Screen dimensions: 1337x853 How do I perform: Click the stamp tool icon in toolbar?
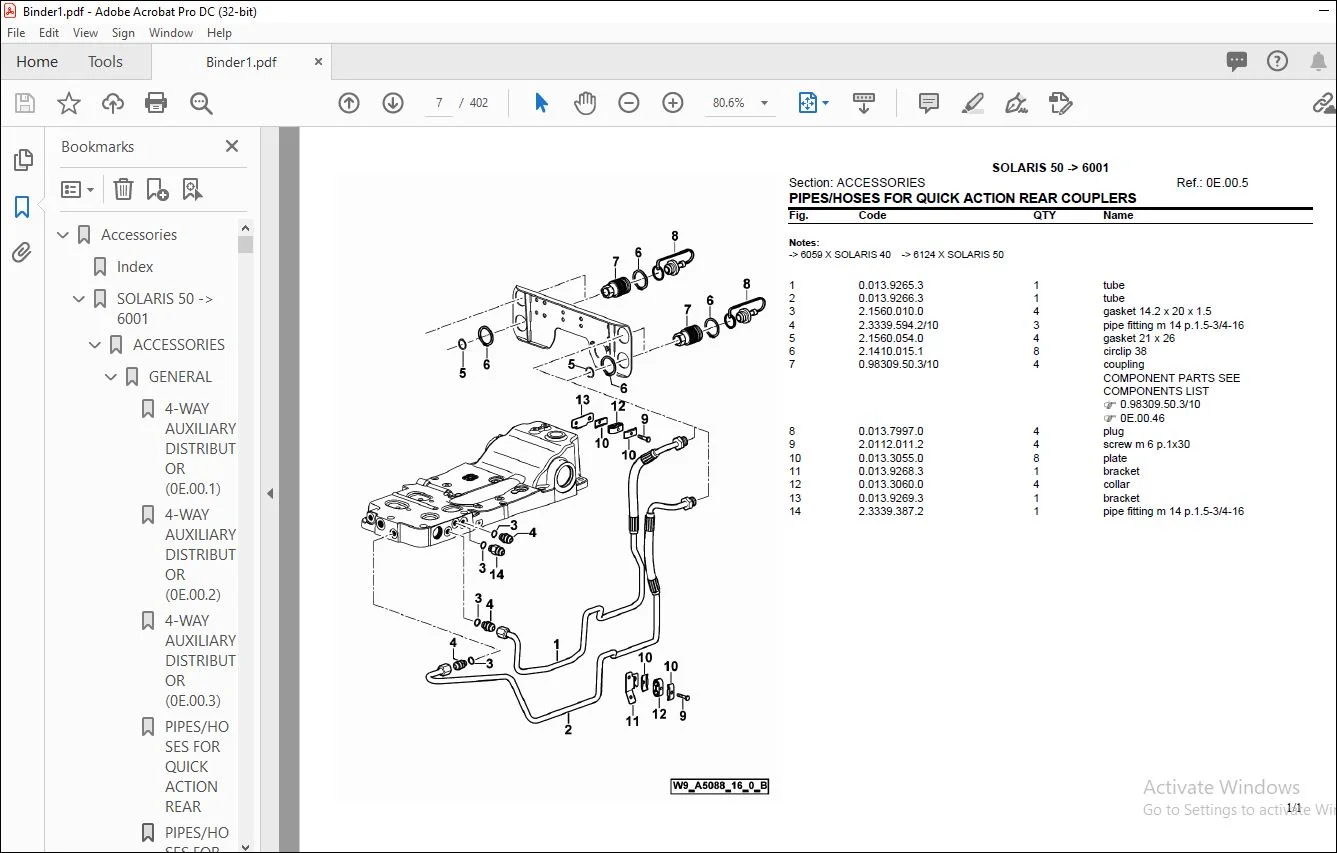pyautogui.click(x=1061, y=103)
